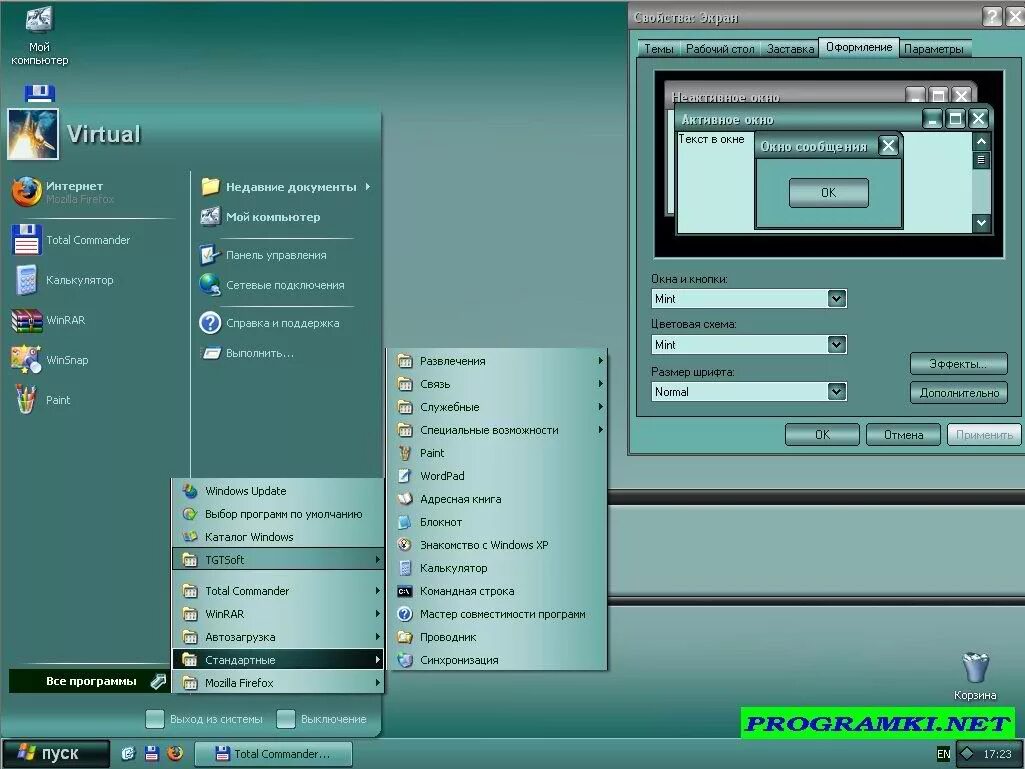Switch to Темы tab
Viewport: 1025px width, 769px height.
pyautogui.click(x=658, y=49)
